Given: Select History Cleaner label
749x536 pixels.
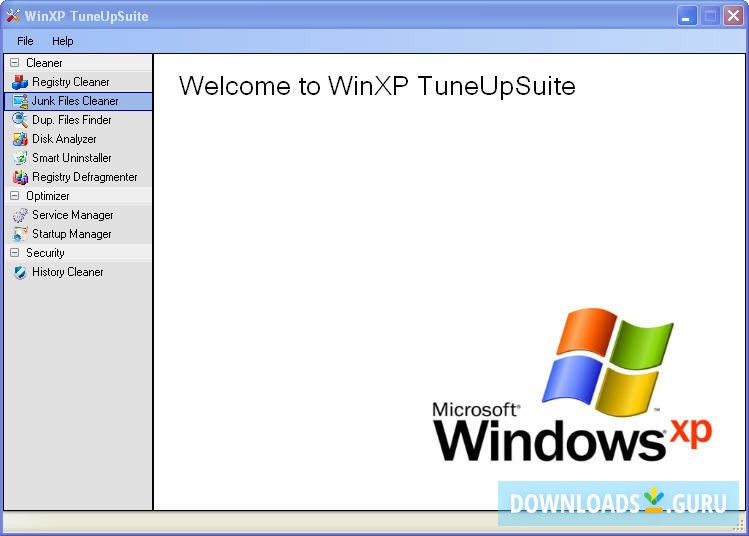Looking at the screenshot, I should click(x=68, y=272).
